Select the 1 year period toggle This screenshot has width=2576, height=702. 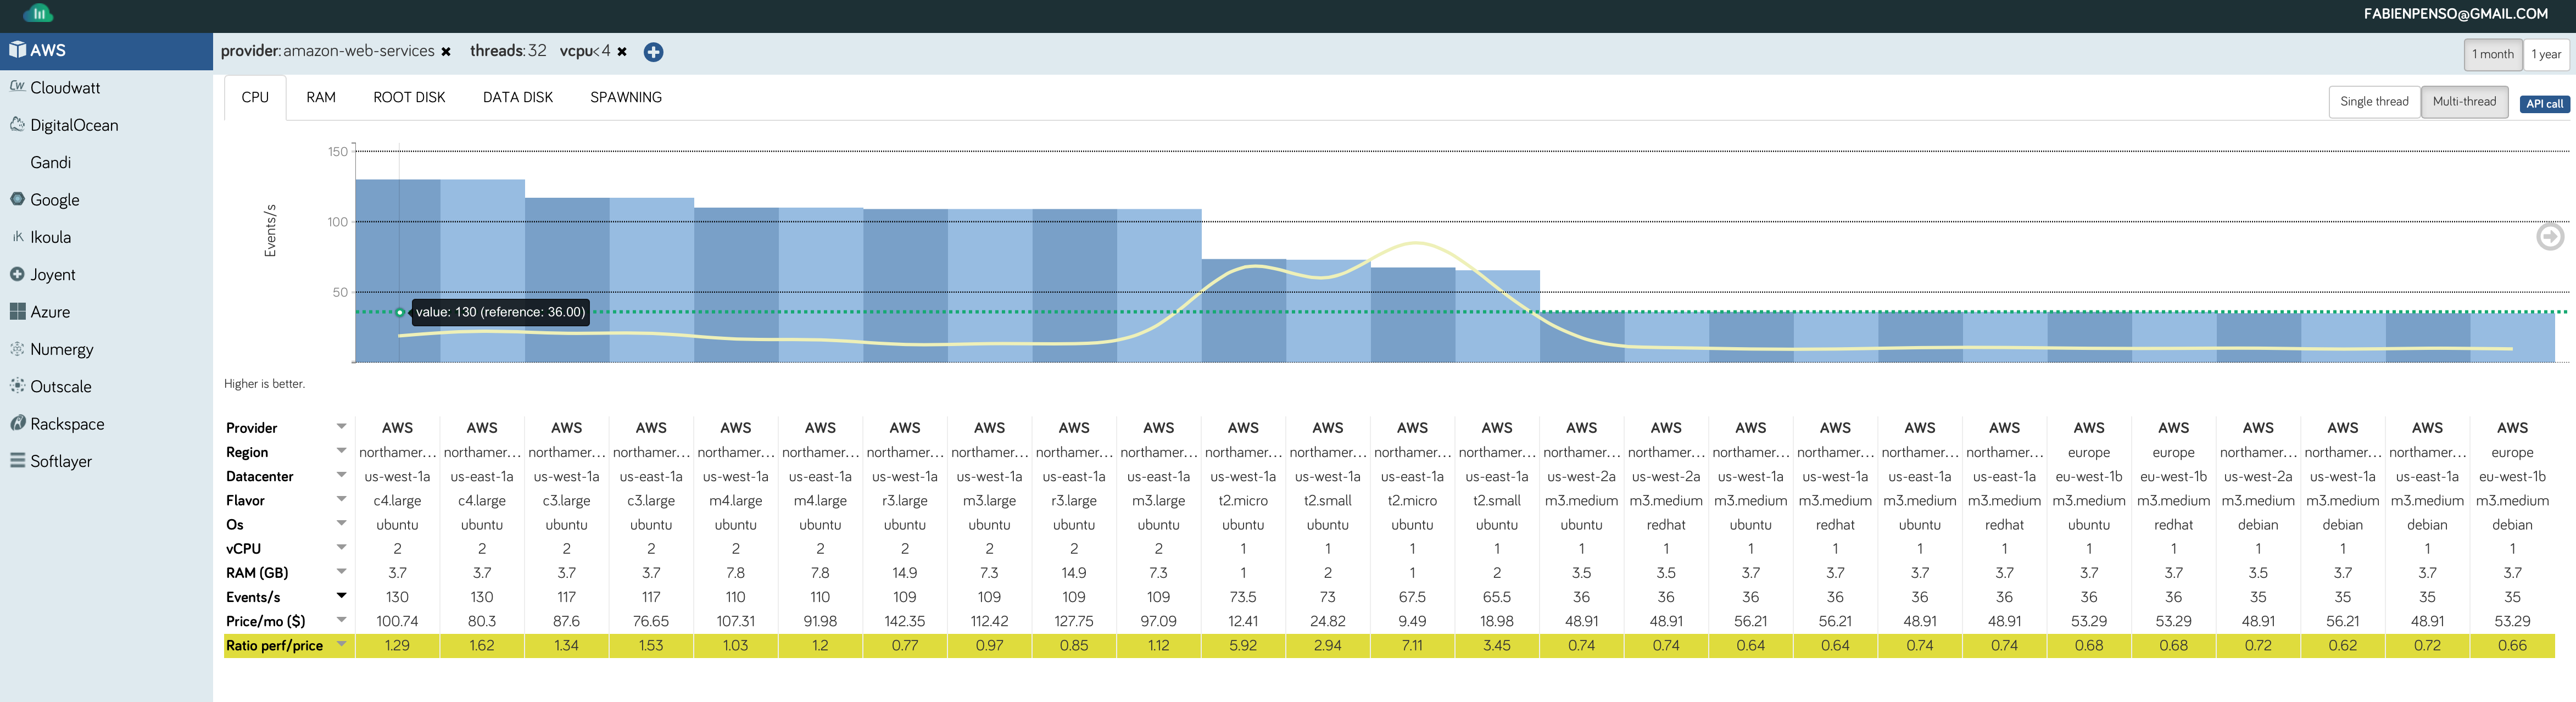click(x=2546, y=54)
